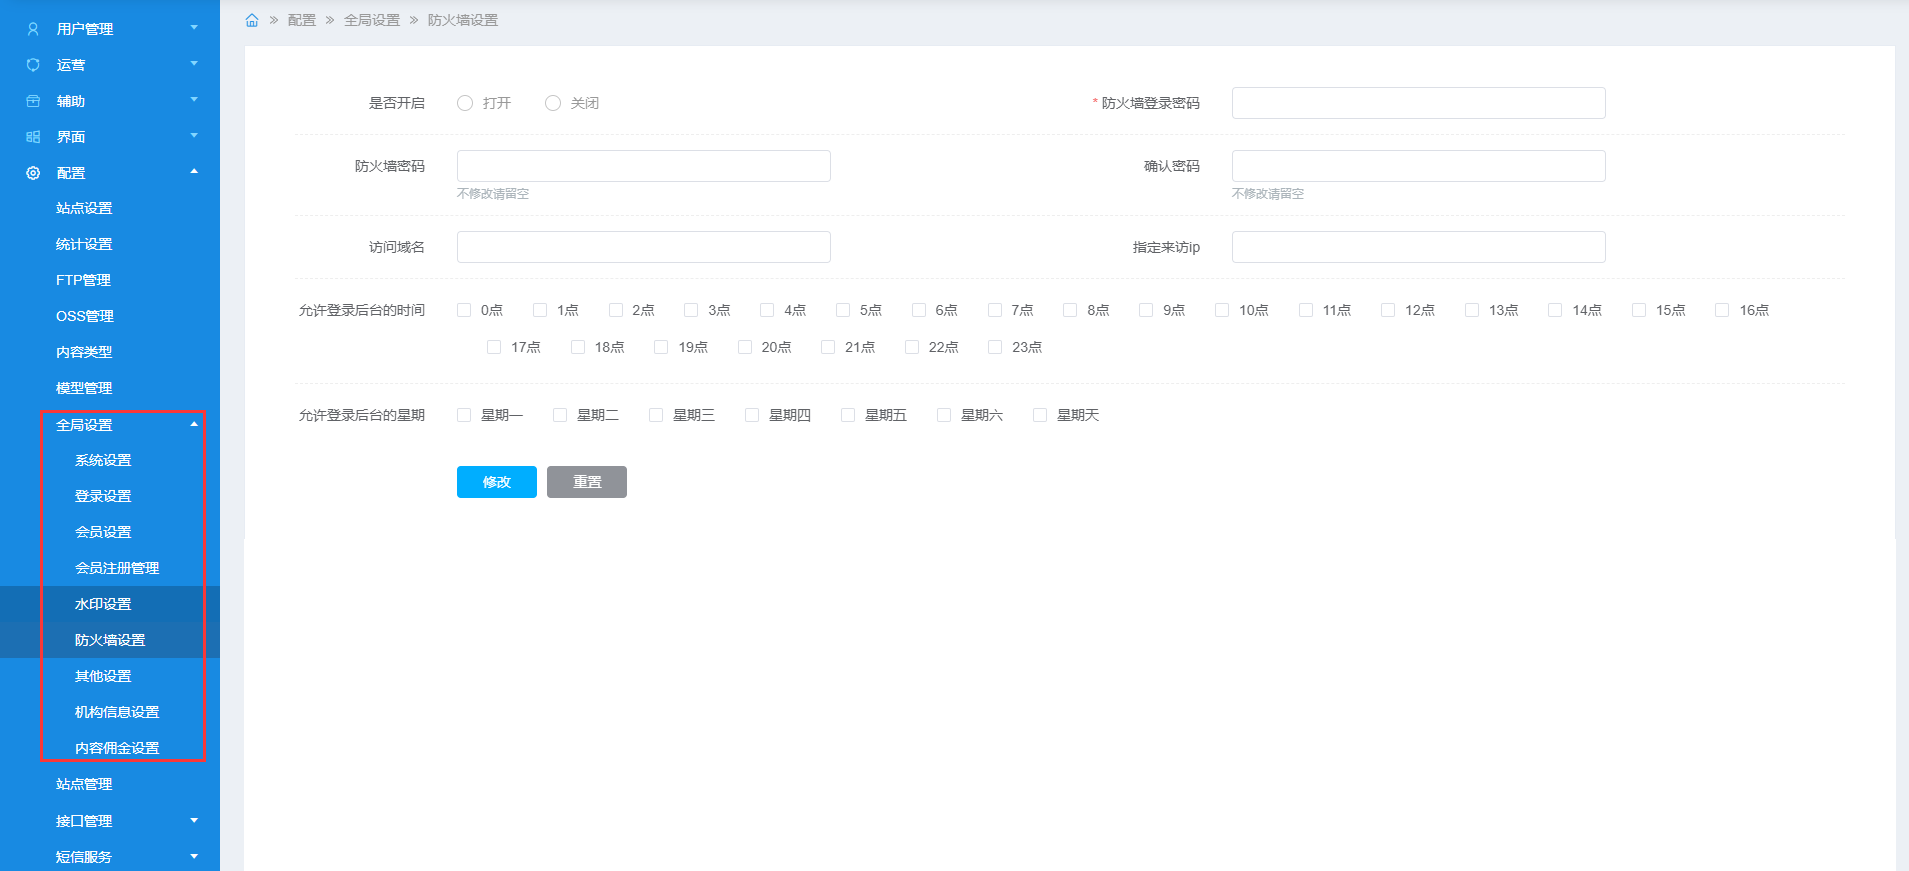Viewport: 1909px width, 871px height.
Task: Go to 系统设置 in sidebar
Action: point(103,460)
